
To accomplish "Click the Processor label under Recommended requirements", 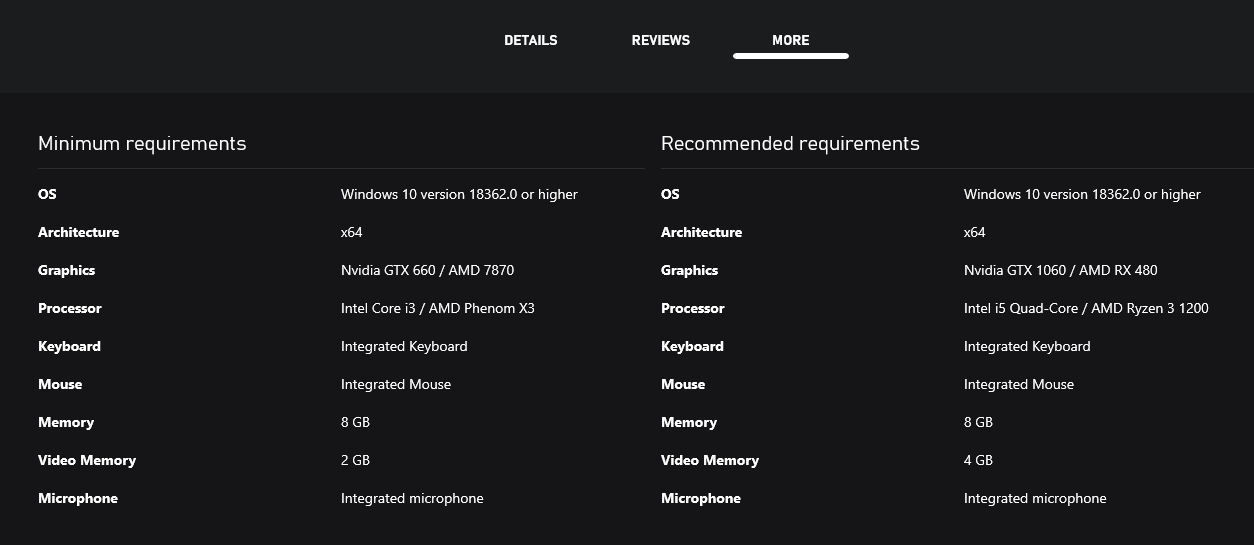I will tap(692, 308).
